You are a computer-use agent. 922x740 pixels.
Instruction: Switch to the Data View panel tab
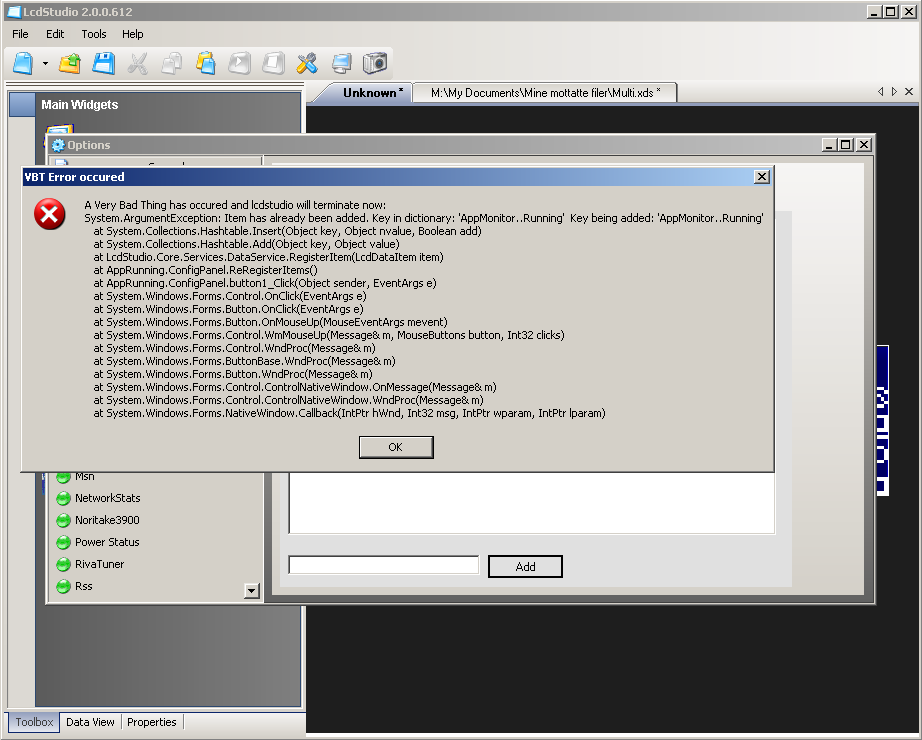(x=90, y=722)
